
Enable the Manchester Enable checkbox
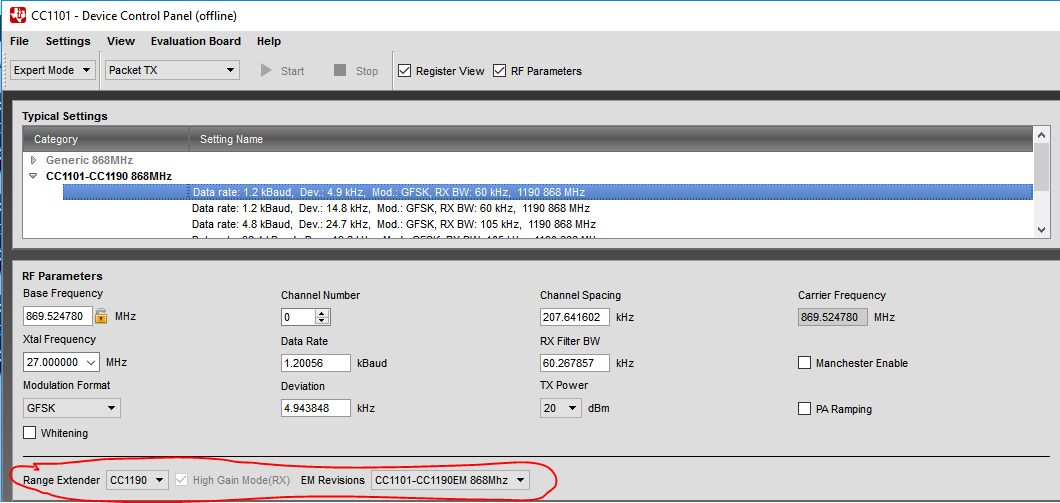click(x=804, y=363)
